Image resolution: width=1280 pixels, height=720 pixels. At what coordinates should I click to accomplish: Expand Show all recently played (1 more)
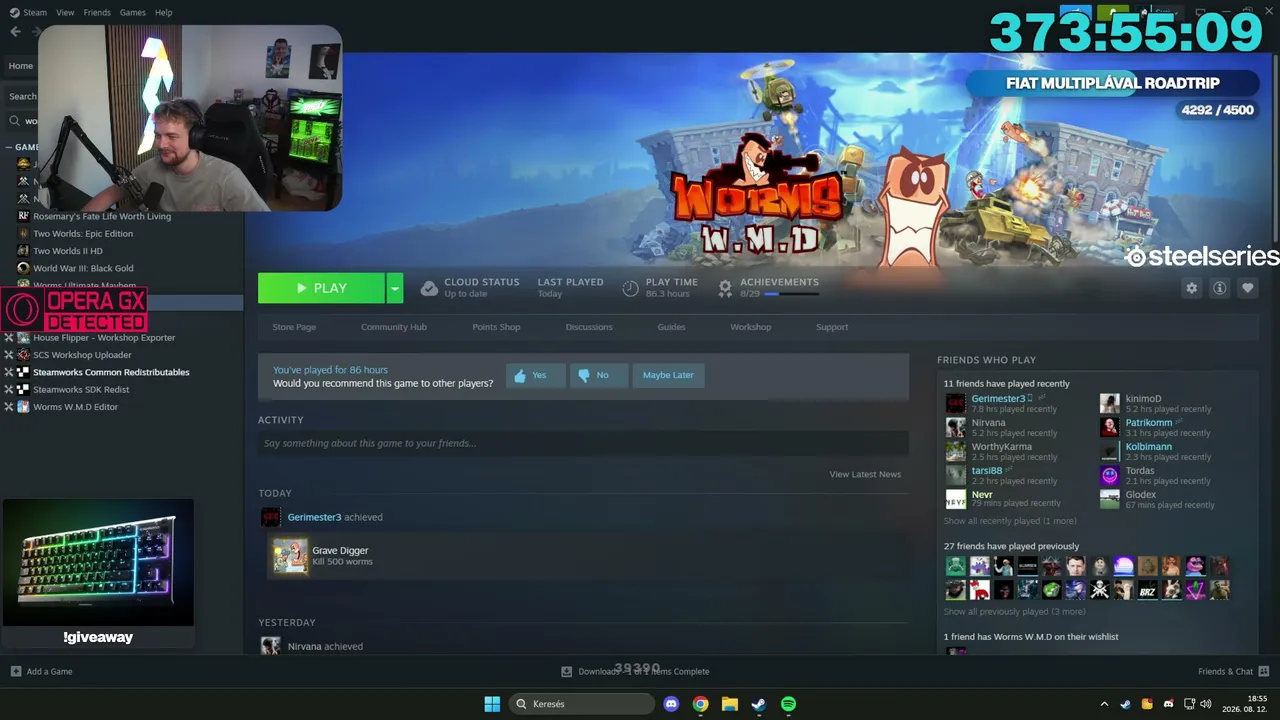click(1010, 521)
